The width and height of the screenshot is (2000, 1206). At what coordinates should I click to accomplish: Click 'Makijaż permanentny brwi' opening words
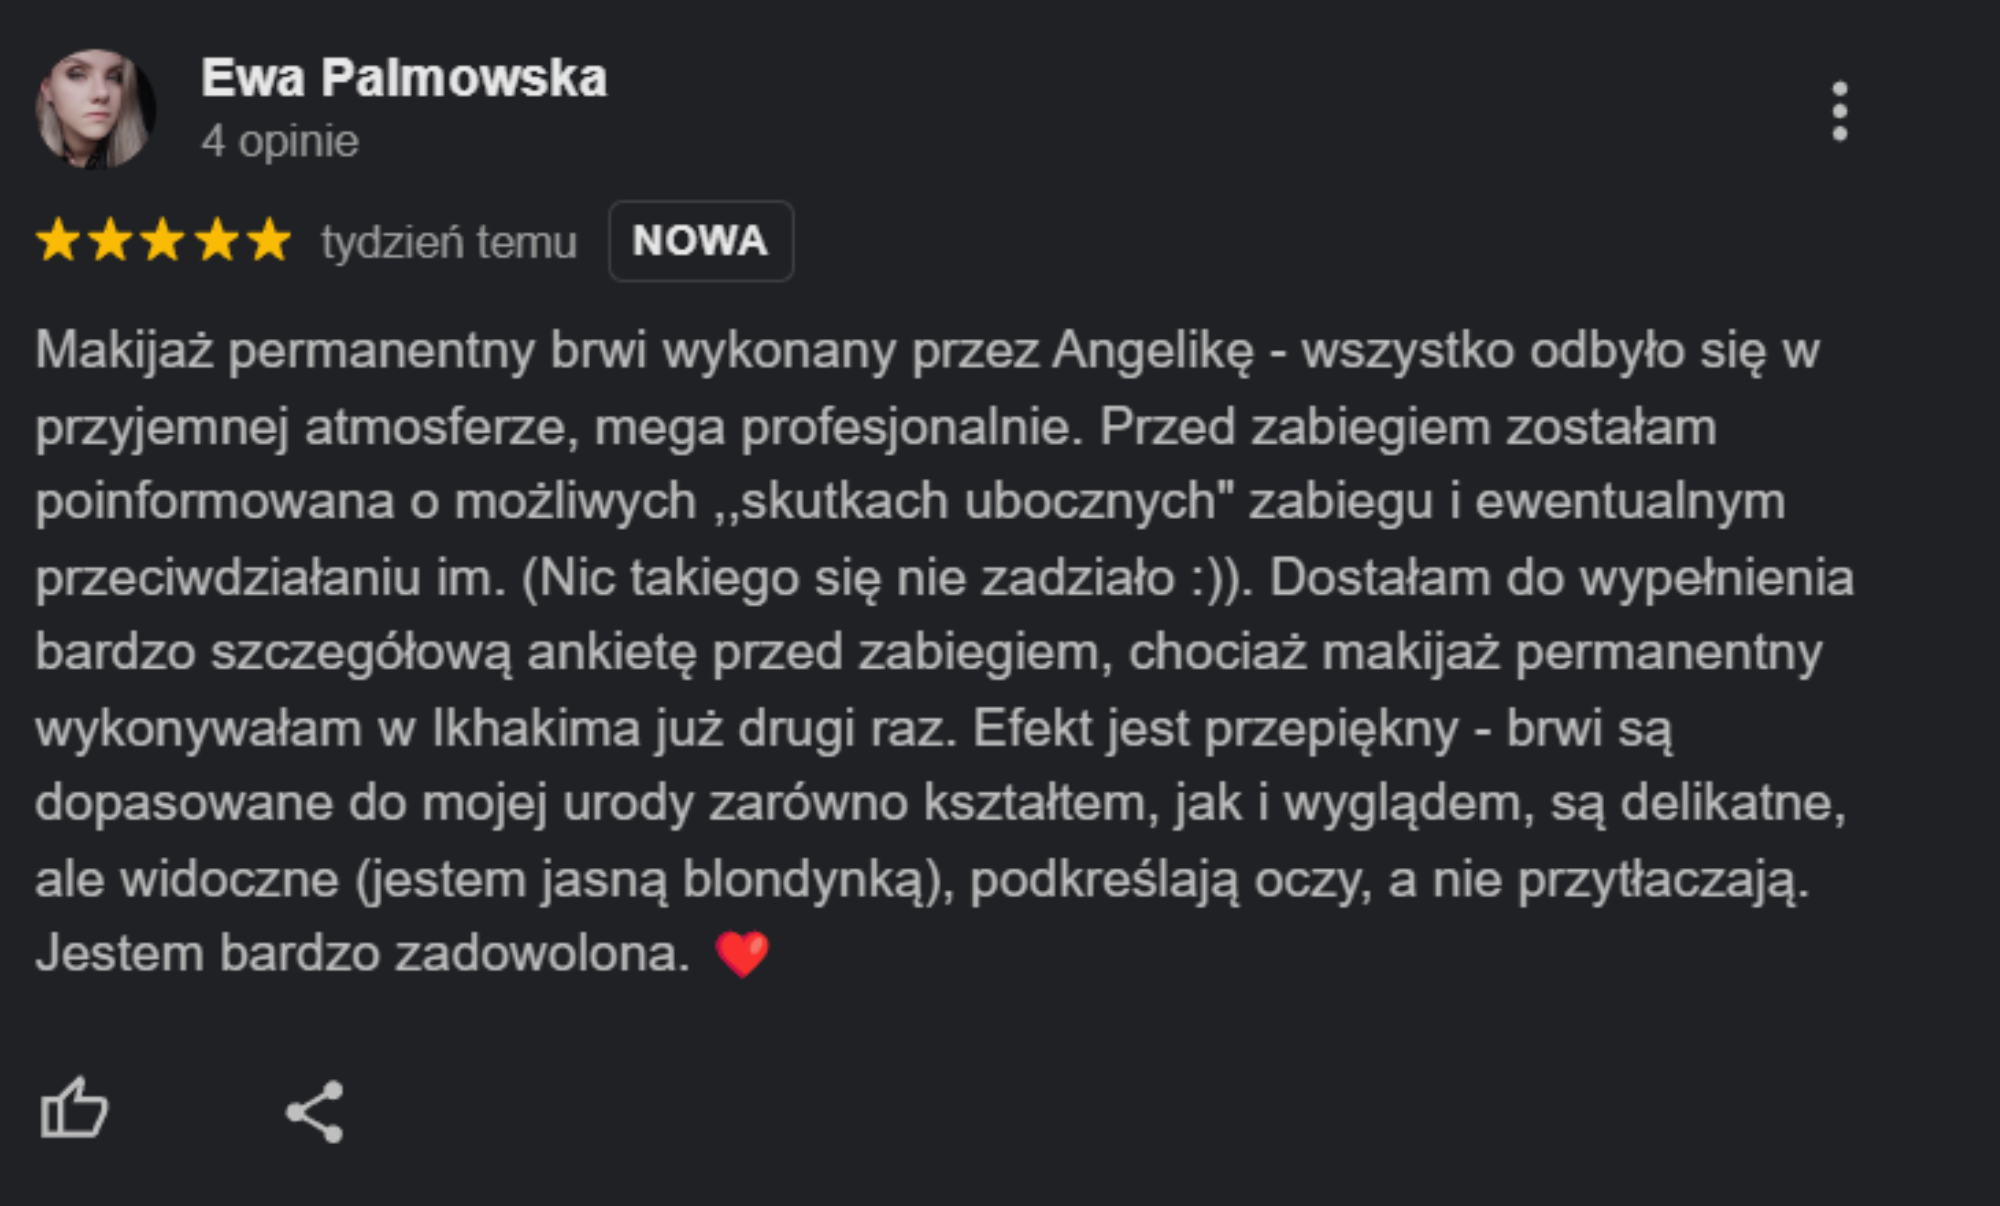(341, 352)
